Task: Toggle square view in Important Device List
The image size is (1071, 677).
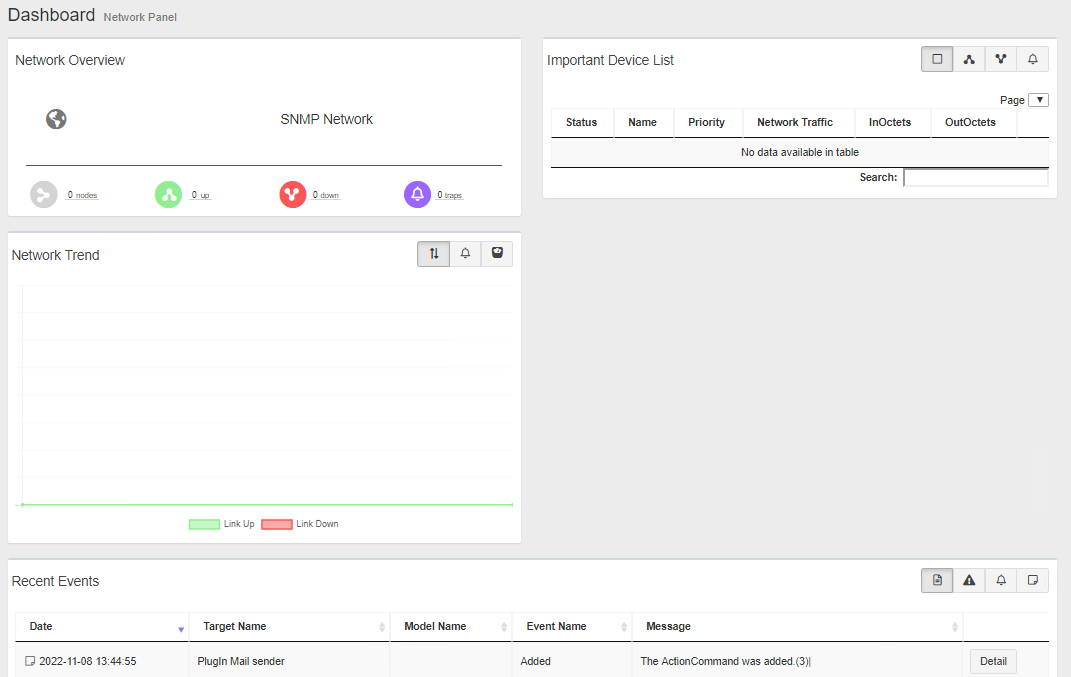Action: [937, 59]
